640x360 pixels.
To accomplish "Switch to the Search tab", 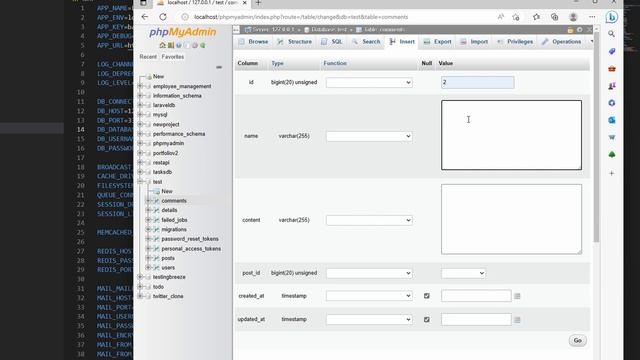I will pyautogui.click(x=366, y=42).
